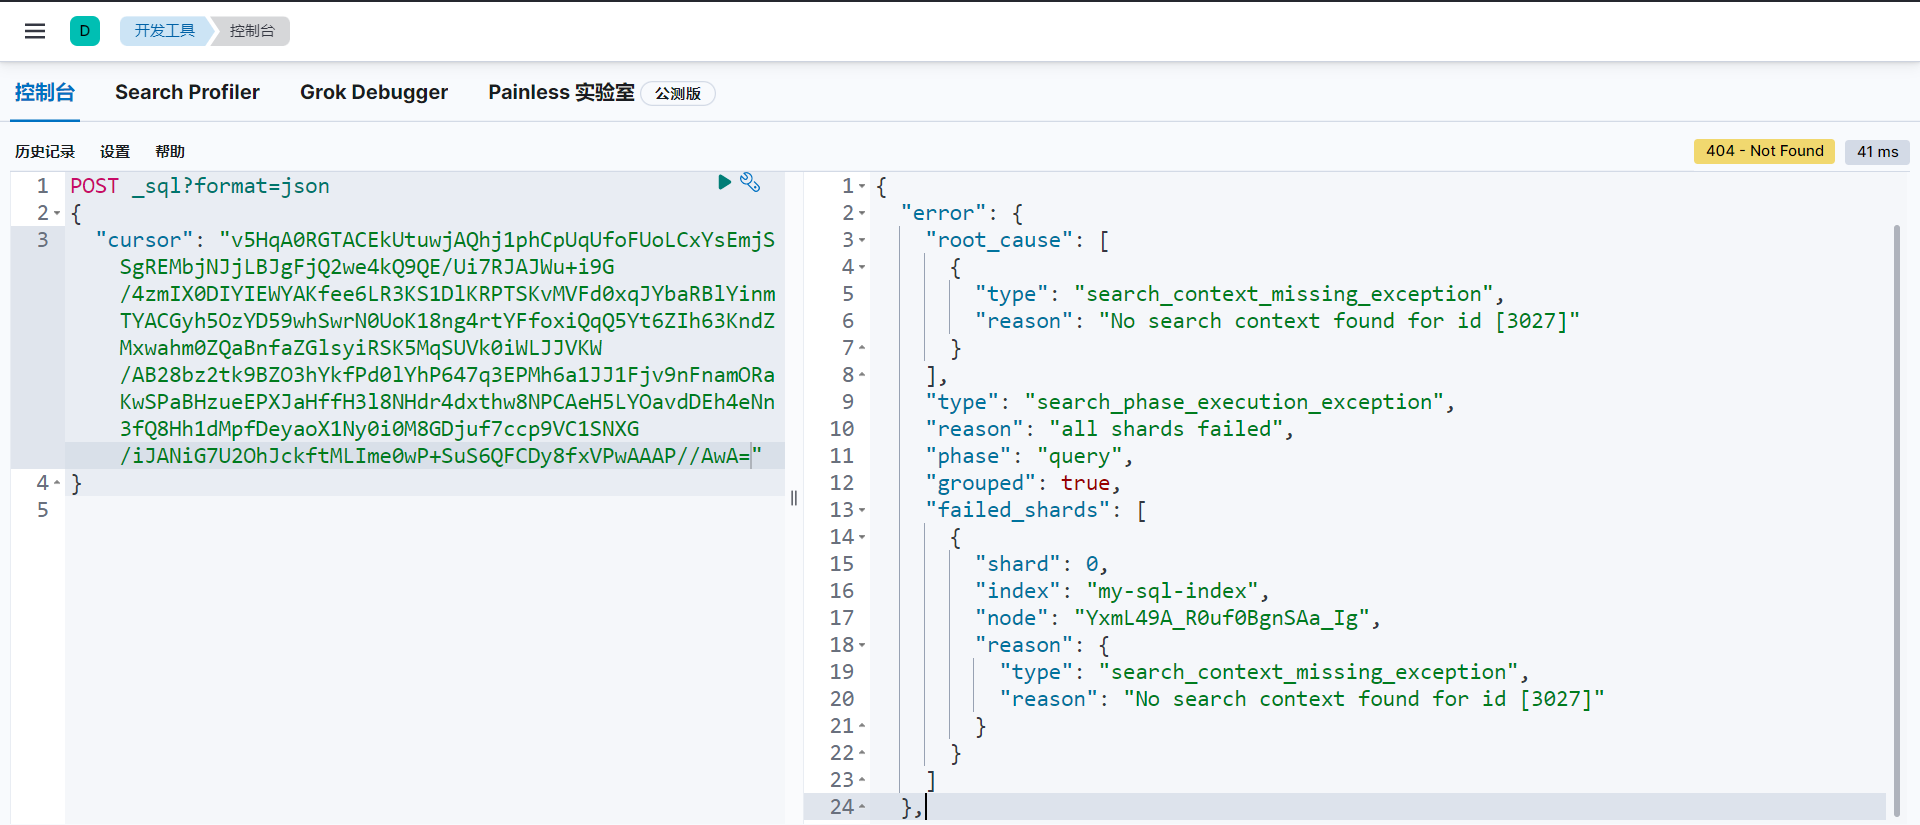Open the wrench request options icon
The height and width of the screenshot is (825, 1920).
[x=750, y=182]
